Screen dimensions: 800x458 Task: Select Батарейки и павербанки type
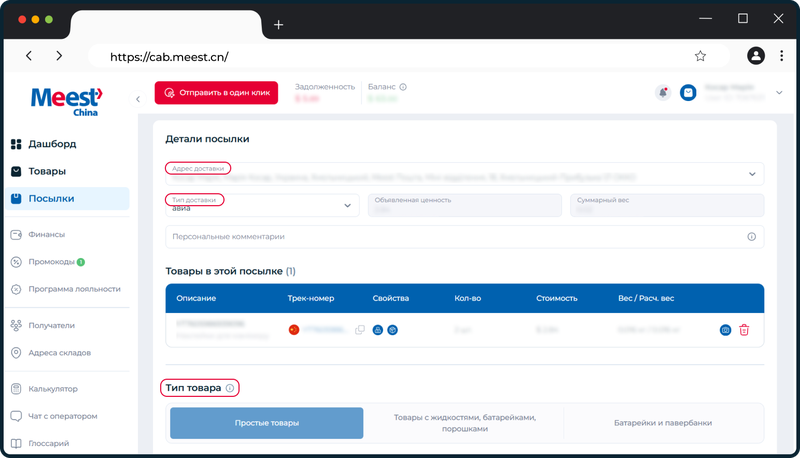[x=663, y=423]
